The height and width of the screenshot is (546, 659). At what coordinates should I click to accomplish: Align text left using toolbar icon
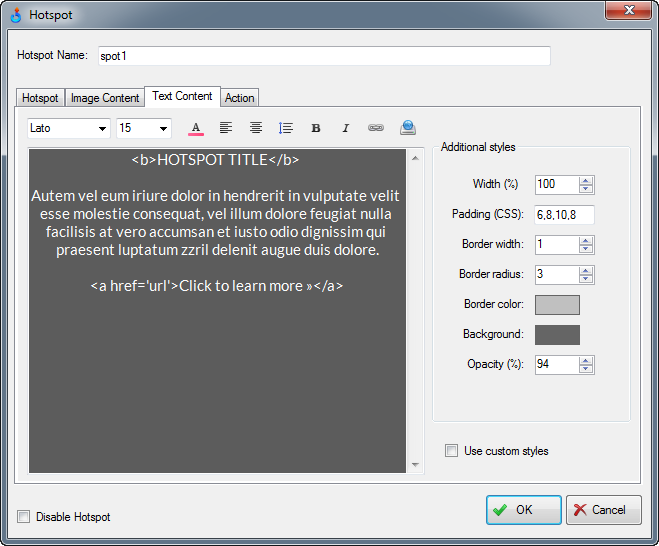pyautogui.click(x=226, y=128)
